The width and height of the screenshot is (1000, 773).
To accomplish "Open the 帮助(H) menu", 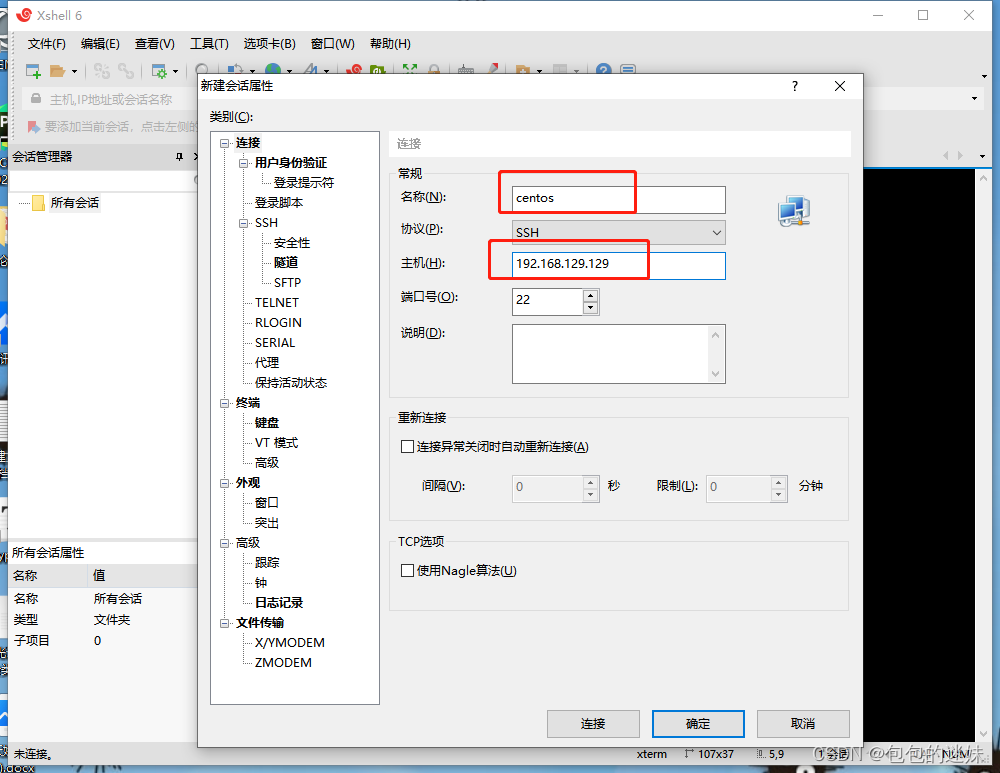I will pos(390,43).
